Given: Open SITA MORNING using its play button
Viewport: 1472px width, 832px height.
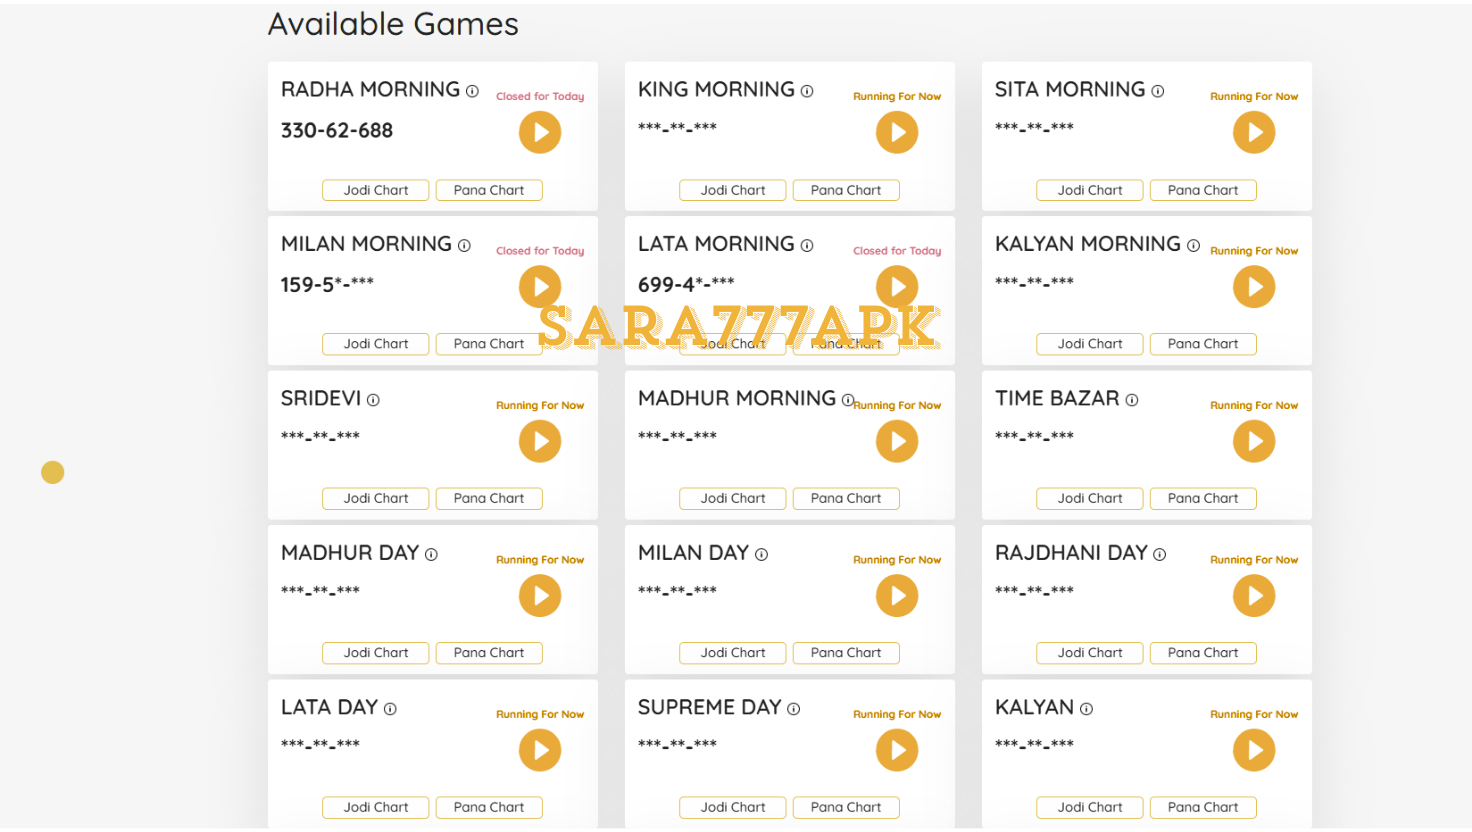Looking at the screenshot, I should (x=1254, y=132).
